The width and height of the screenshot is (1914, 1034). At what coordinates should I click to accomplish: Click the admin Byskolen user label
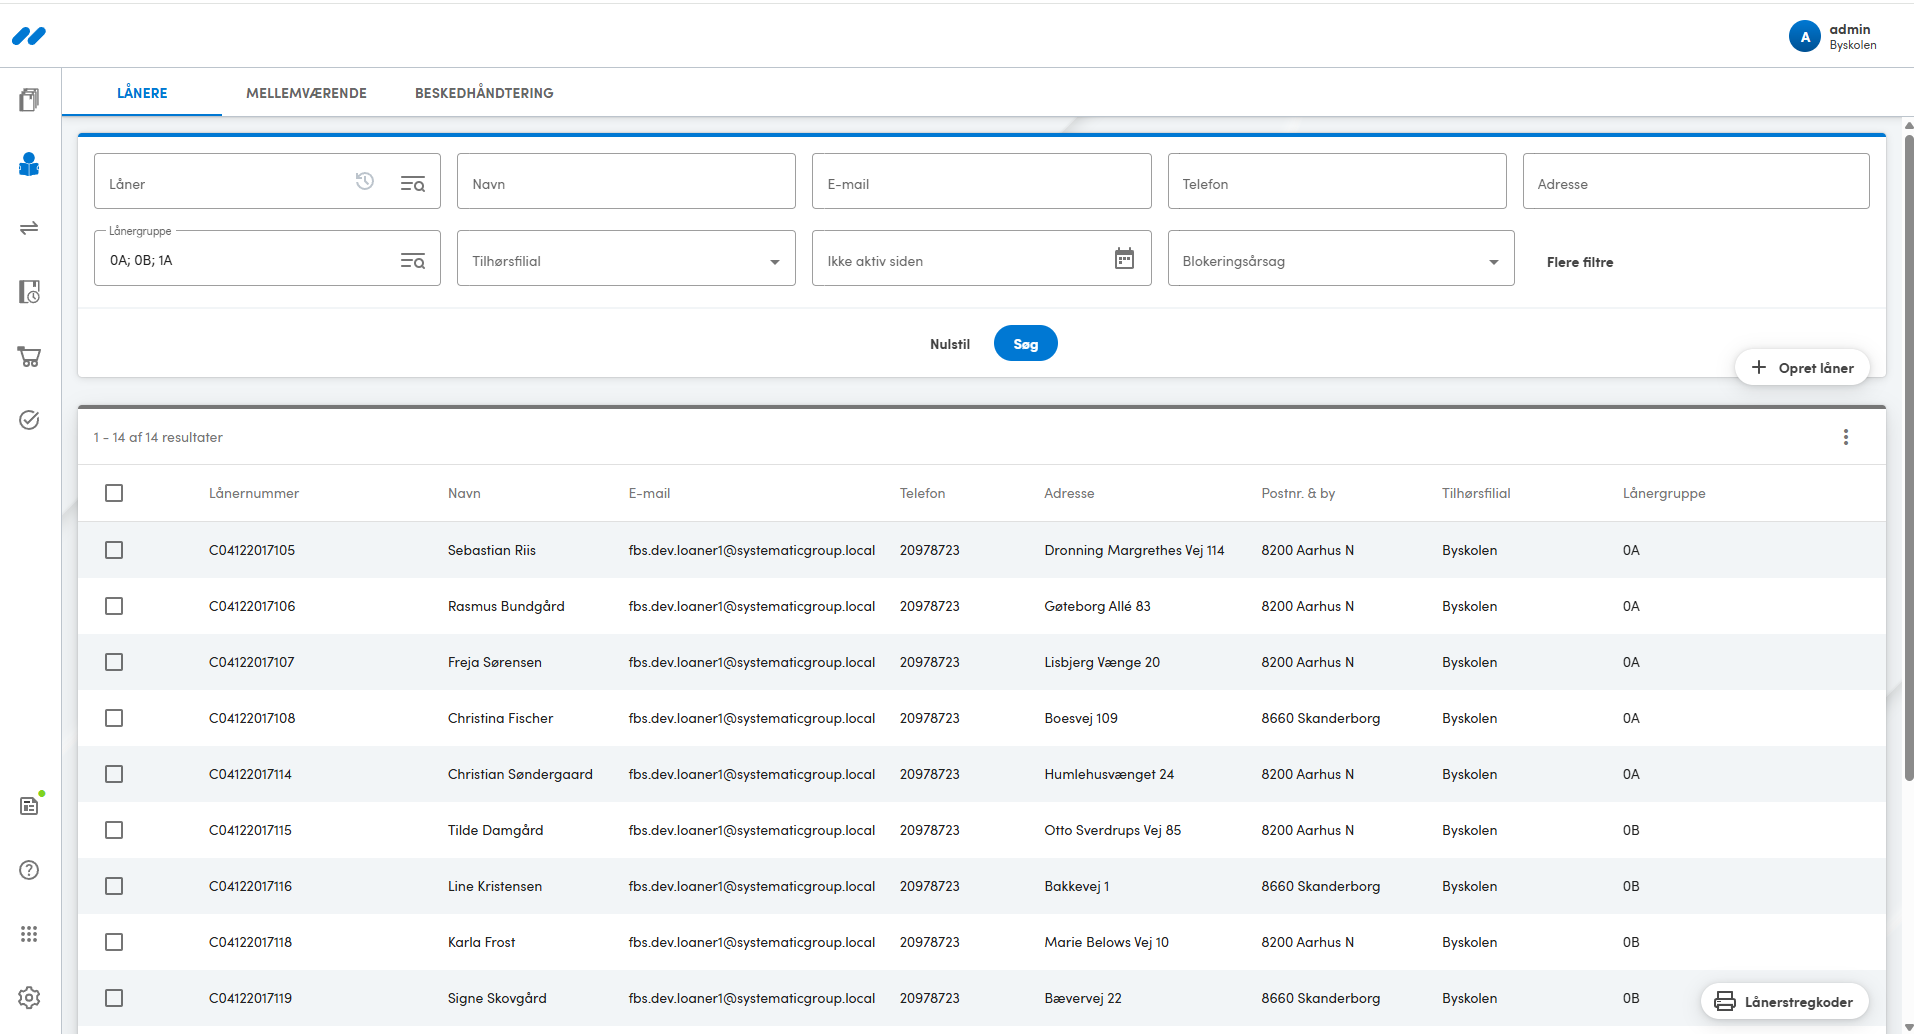coord(1852,37)
